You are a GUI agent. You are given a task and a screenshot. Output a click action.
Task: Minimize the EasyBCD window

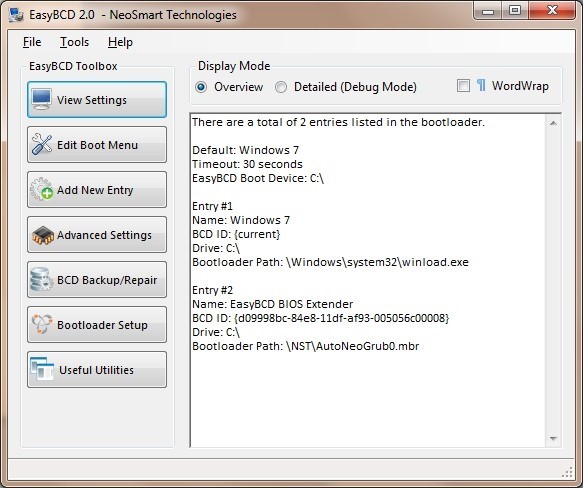pos(487,10)
